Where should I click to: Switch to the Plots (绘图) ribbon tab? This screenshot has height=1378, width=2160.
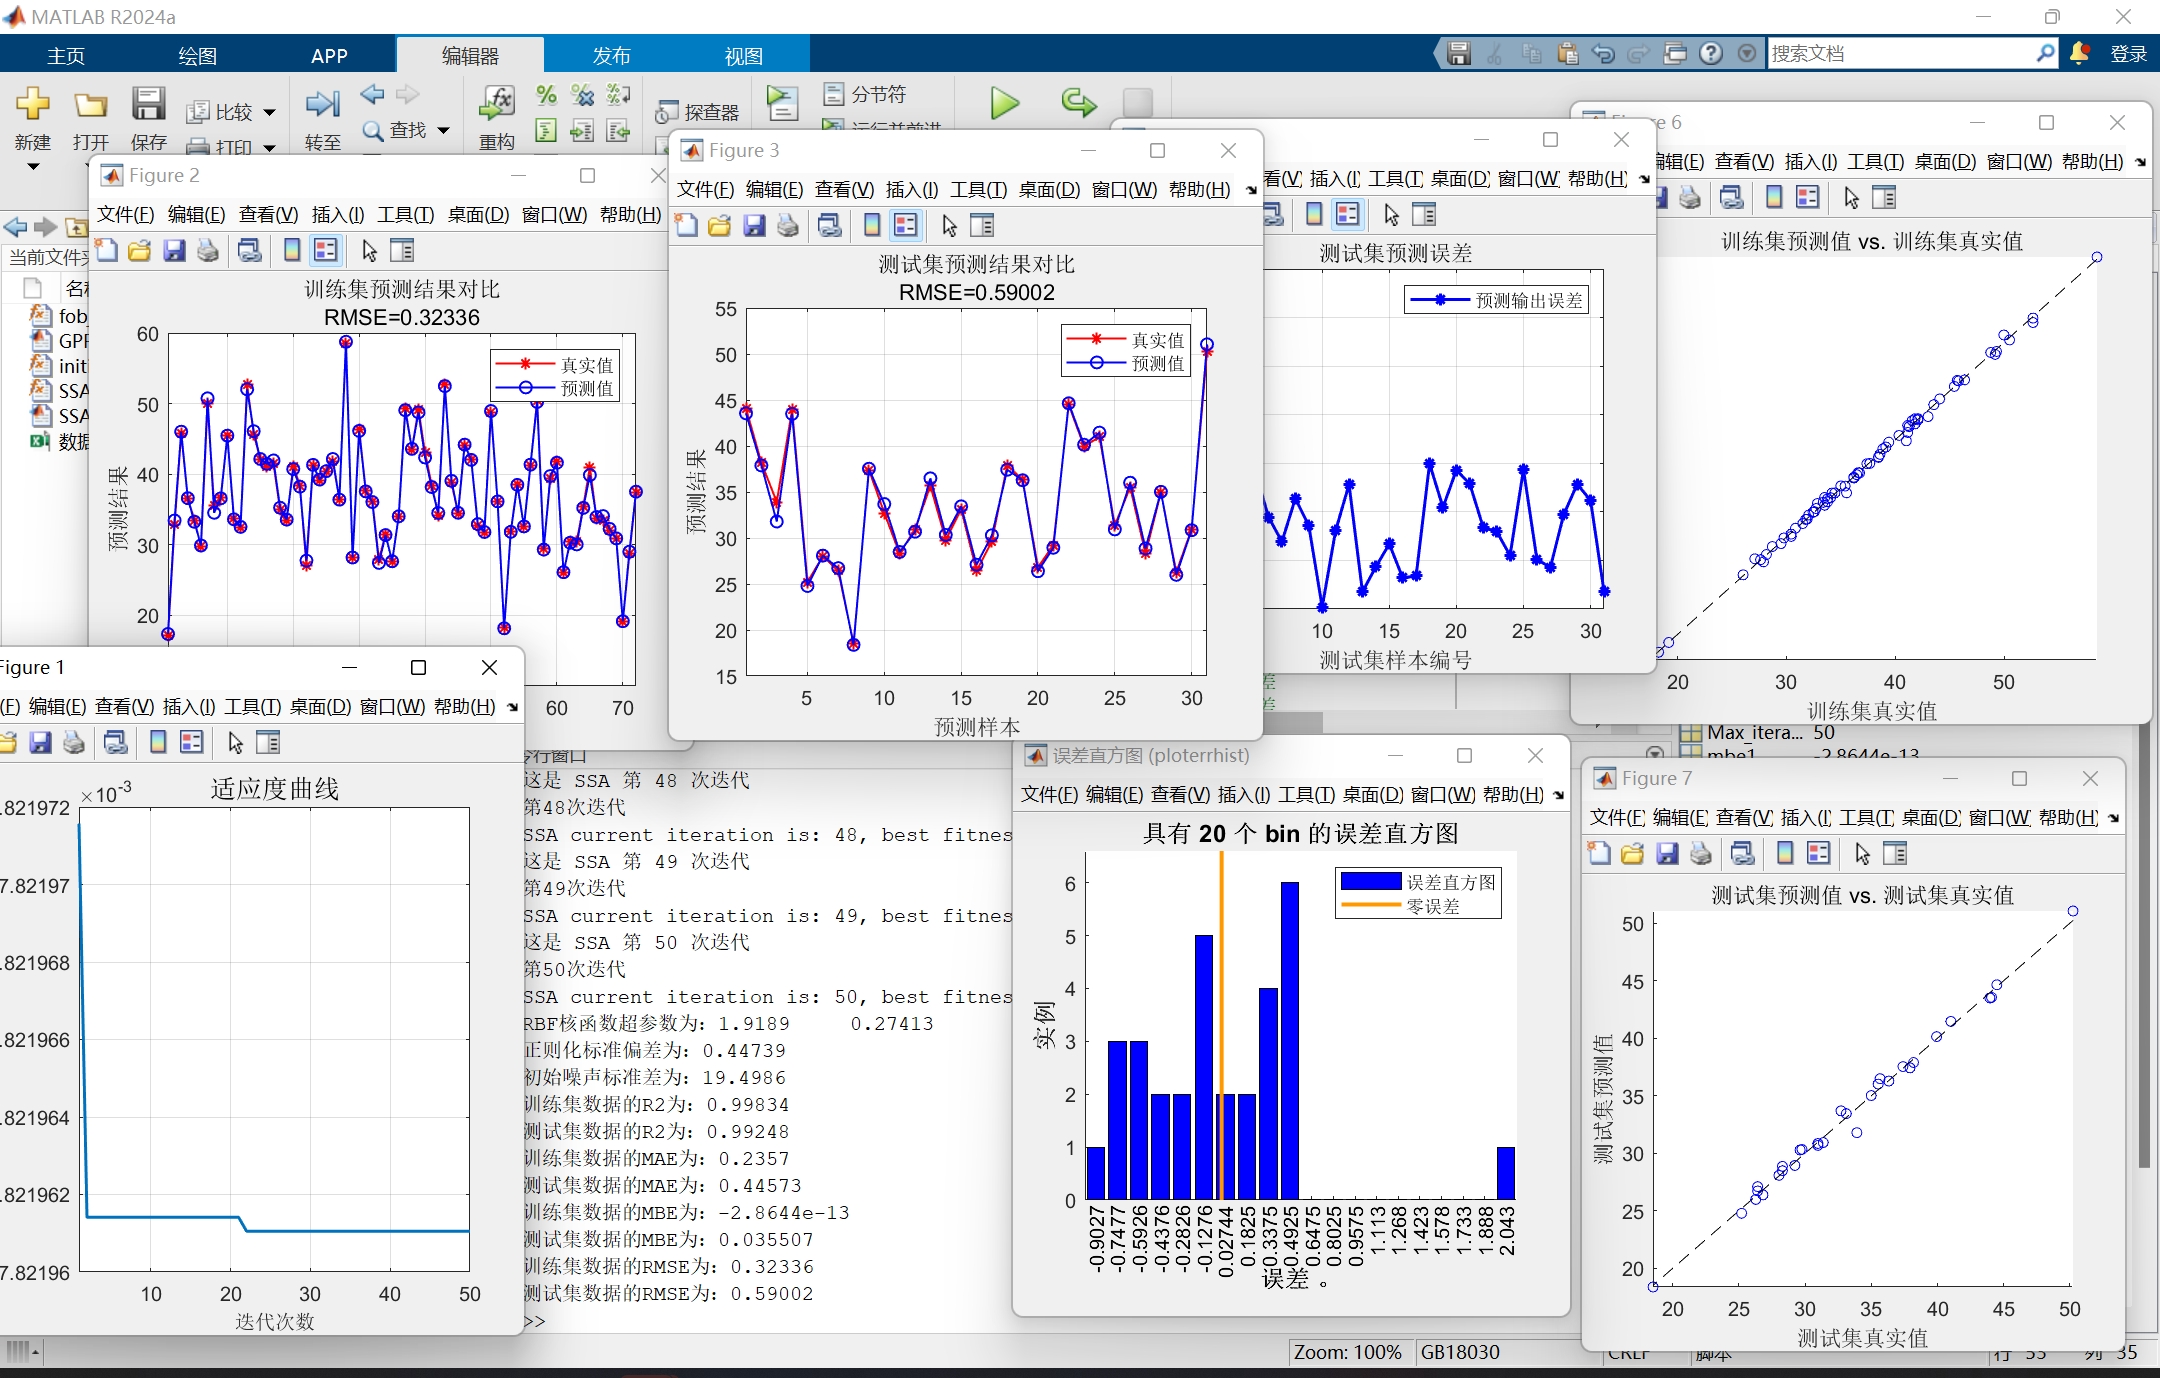(x=197, y=56)
